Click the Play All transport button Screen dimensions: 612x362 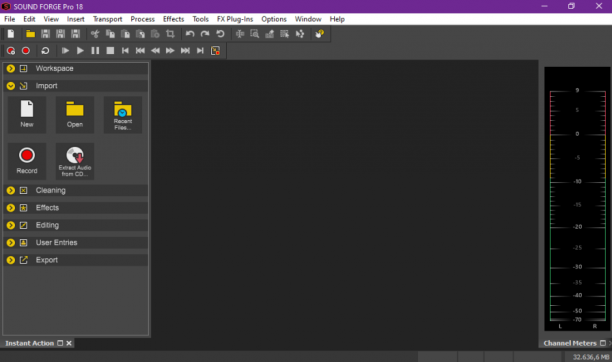point(65,51)
